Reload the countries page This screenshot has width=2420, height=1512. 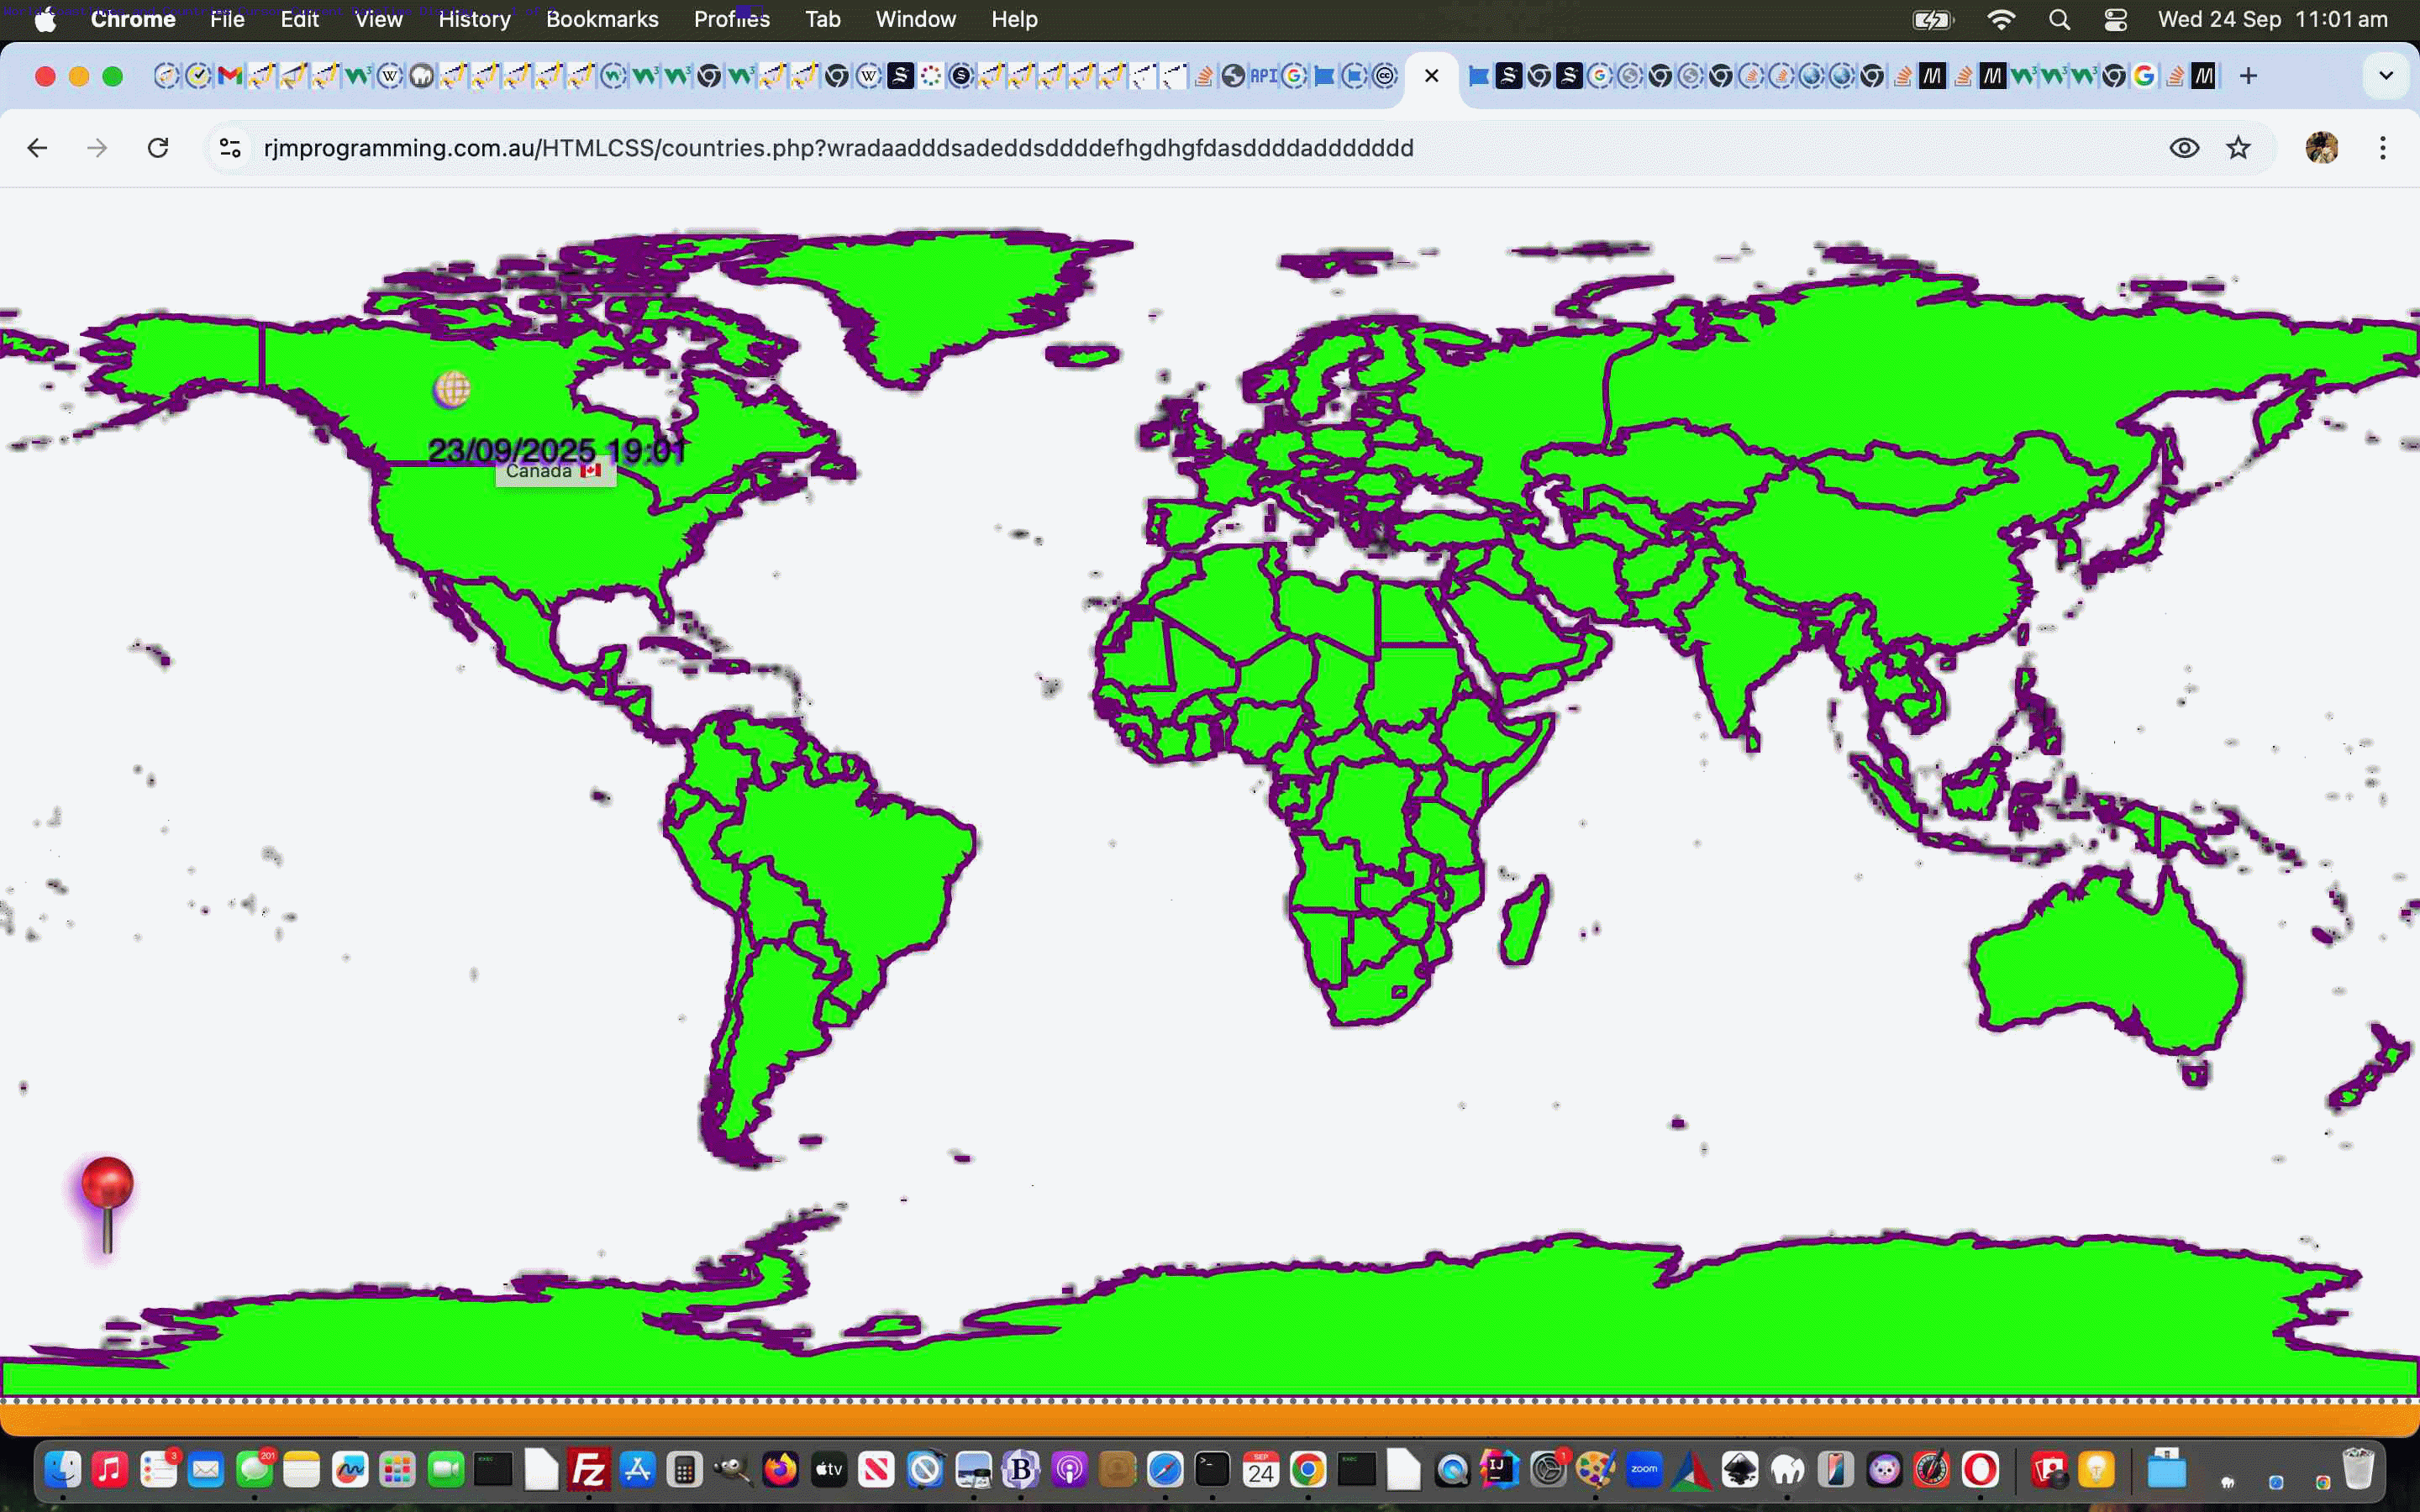click(158, 148)
